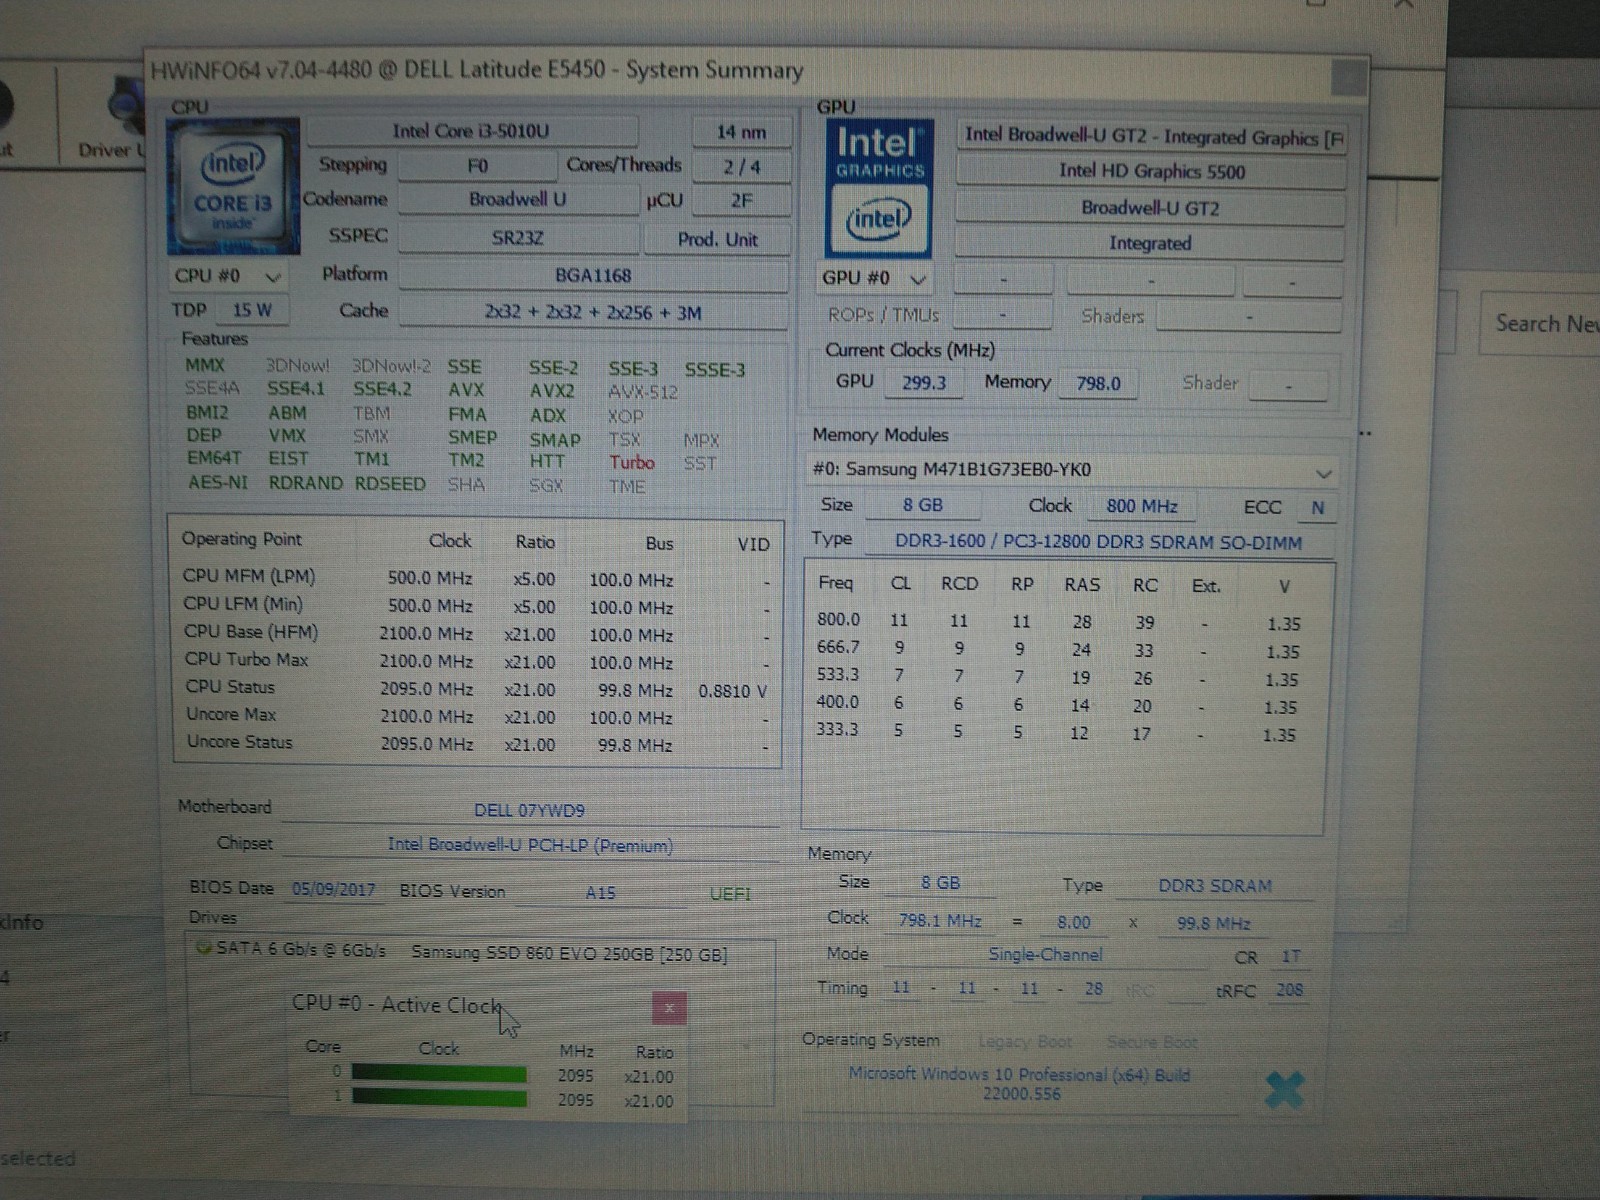Screen dimensions: 1600x1200
Task: Click the SATA drive status icon
Action: [x=203, y=948]
